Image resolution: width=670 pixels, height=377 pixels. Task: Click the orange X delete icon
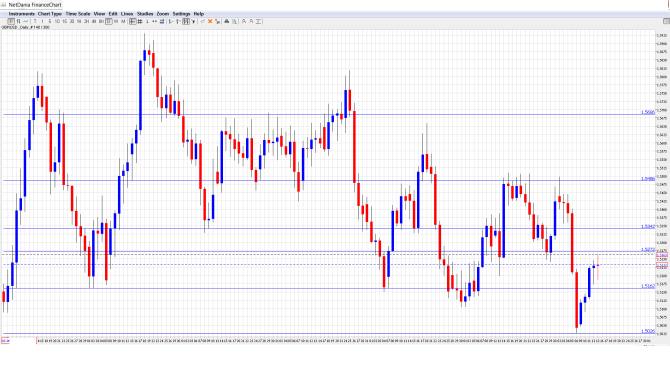pos(210,21)
